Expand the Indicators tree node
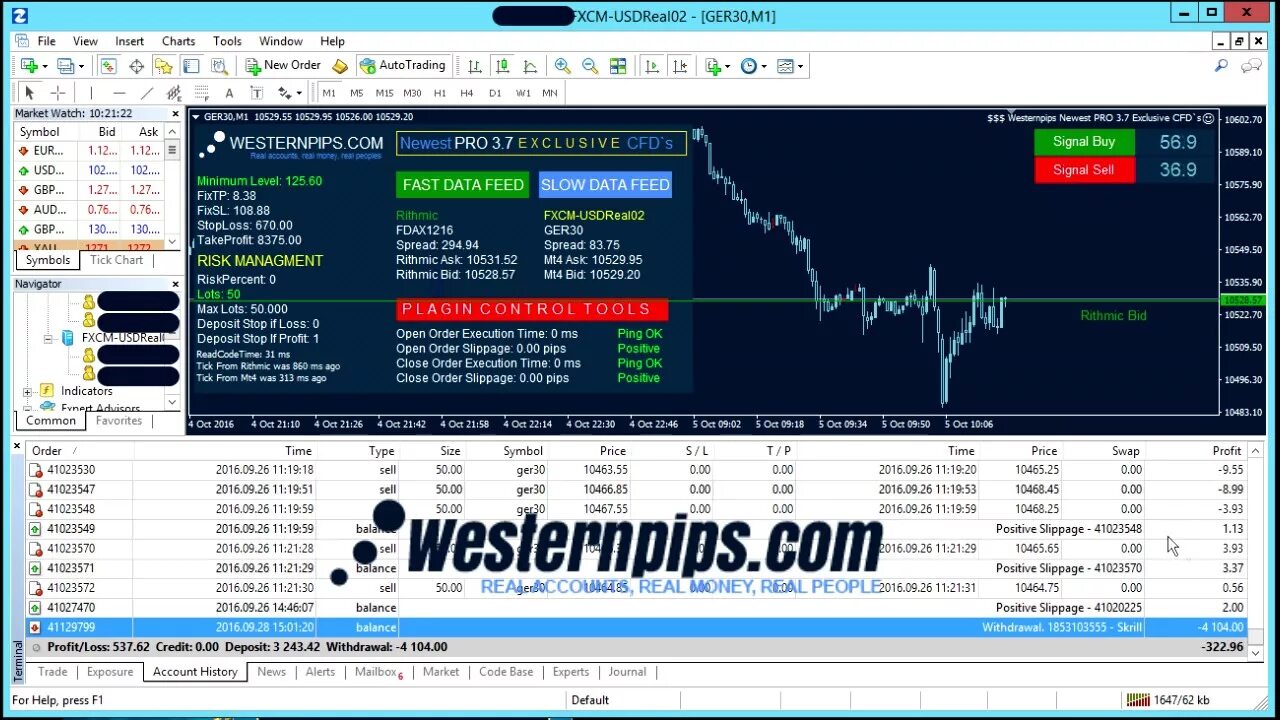This screenshot has width=1280, height=720. [x=28, y=391]
